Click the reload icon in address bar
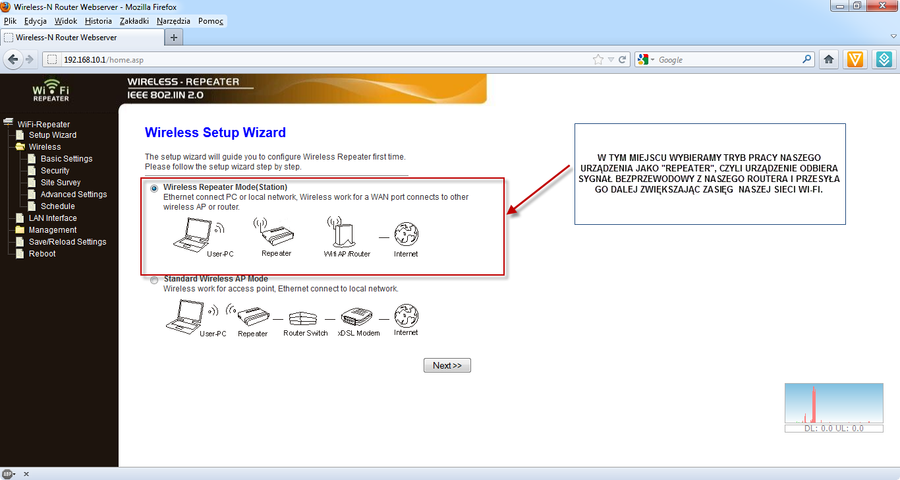Image resolution: width=900 pixels, height=480 pixels. [x=623, y=60]
